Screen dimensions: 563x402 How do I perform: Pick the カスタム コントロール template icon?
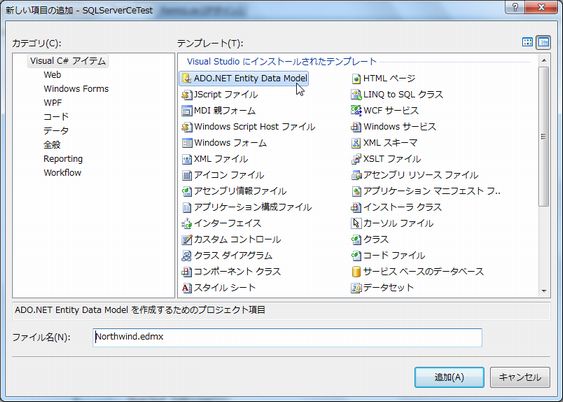pyautogui.click(x=186, y=239)
